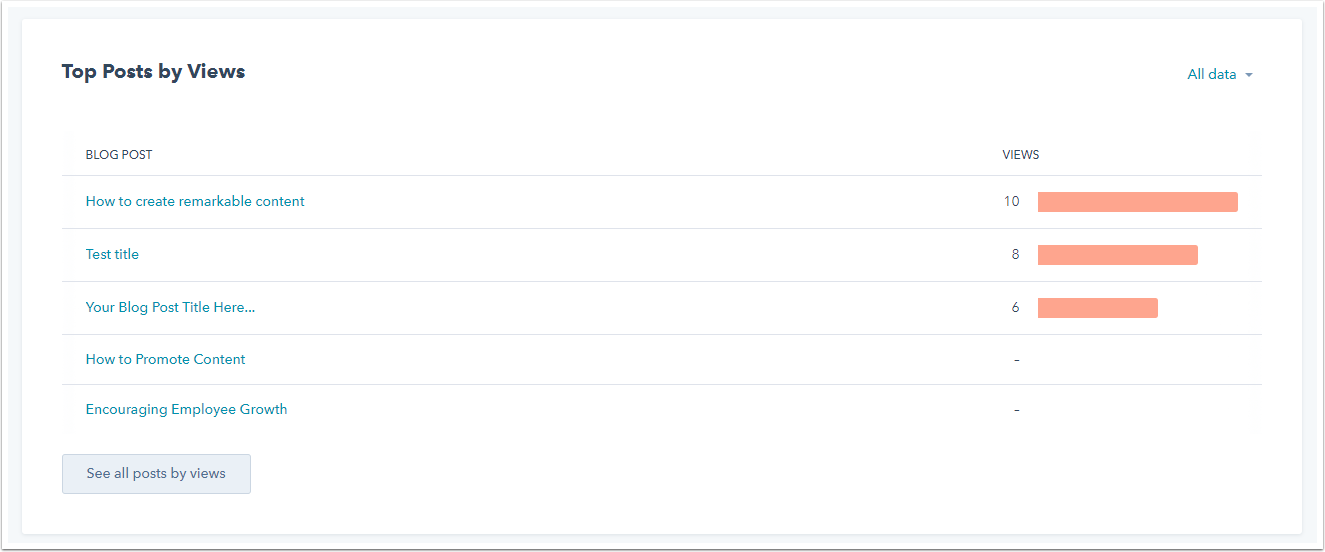
Task: Open the All data filter dropdown
Action: [1220, 75]
